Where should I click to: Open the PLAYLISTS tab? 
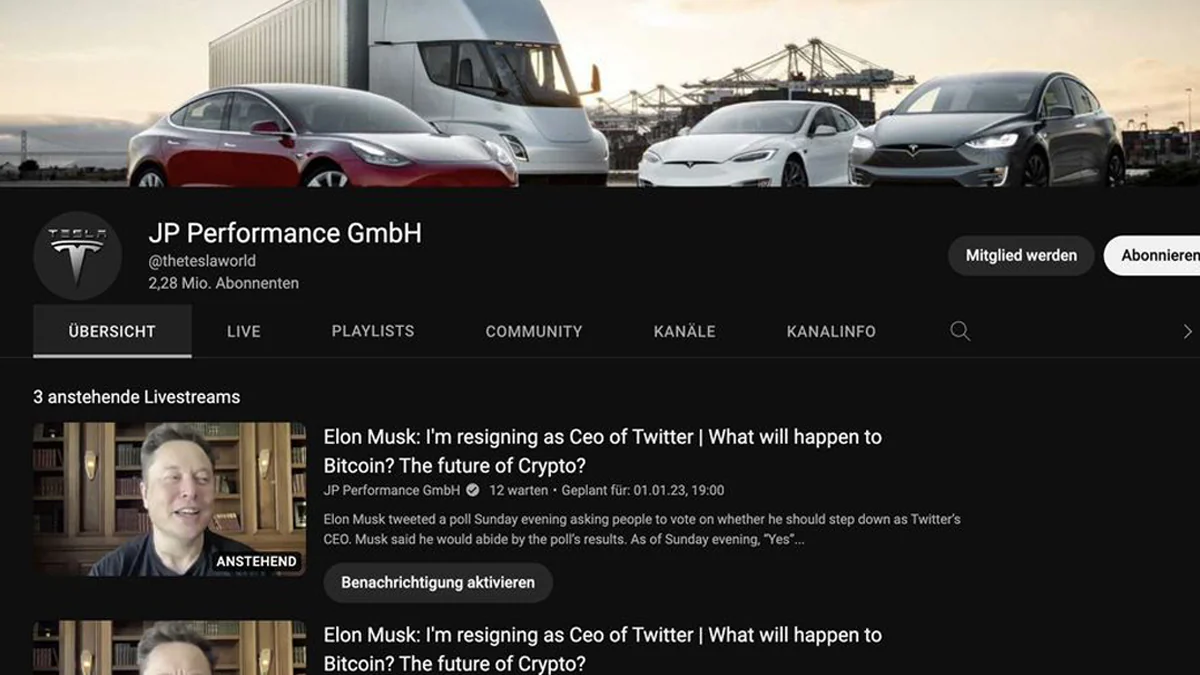click(373, 331)
